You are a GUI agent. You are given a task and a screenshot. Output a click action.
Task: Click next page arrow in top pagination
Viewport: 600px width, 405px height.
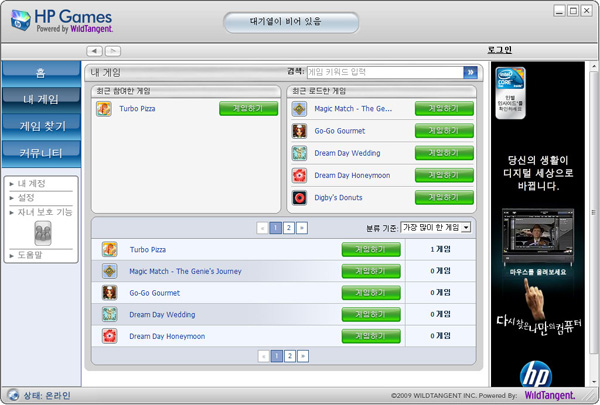click(x=302, y=228)
